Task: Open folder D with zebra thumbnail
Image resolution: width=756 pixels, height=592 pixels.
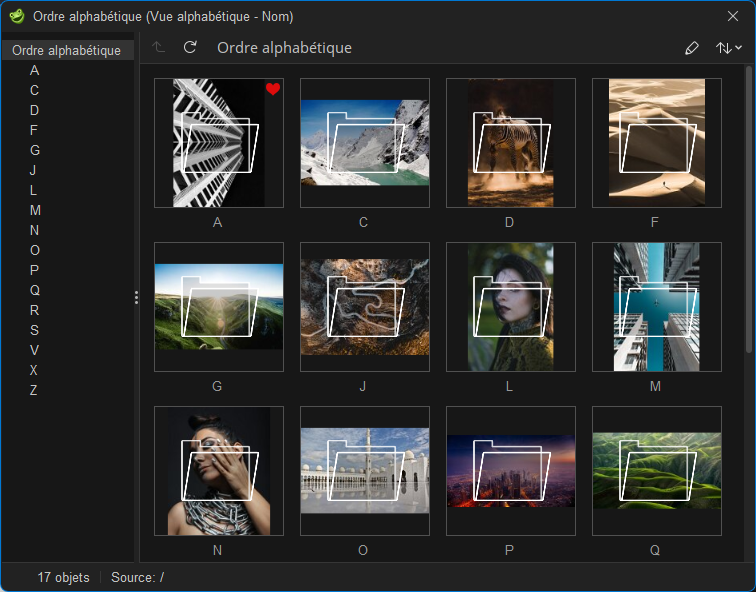Action: click(x=510, y=143)
